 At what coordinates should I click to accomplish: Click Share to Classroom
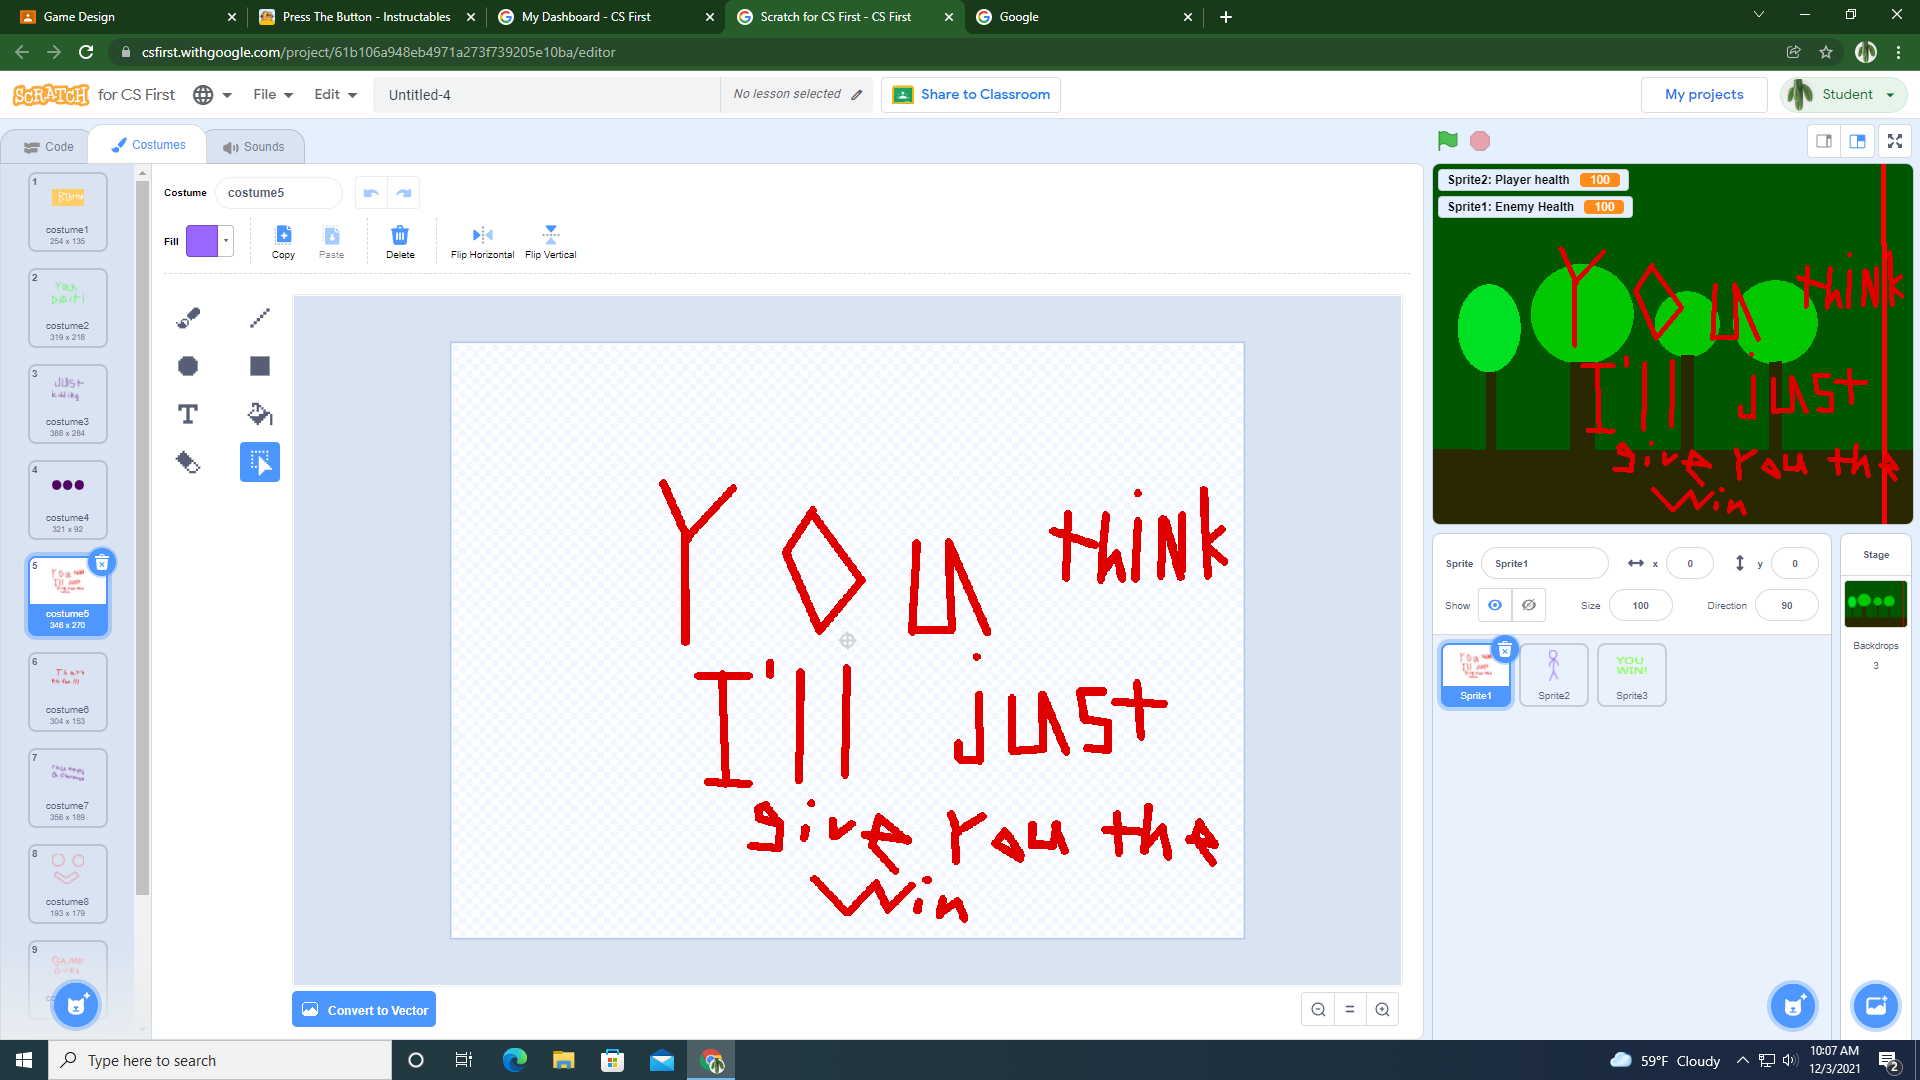969,94
